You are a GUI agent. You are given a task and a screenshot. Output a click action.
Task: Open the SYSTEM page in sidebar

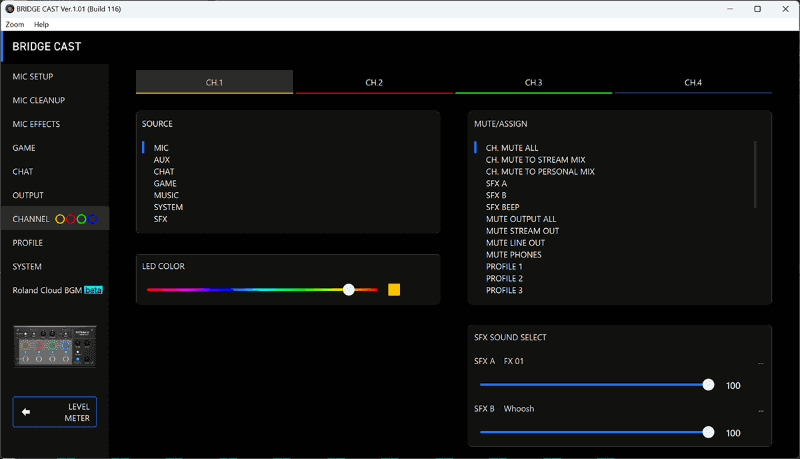pyautogui.click(x=55, y=266)
